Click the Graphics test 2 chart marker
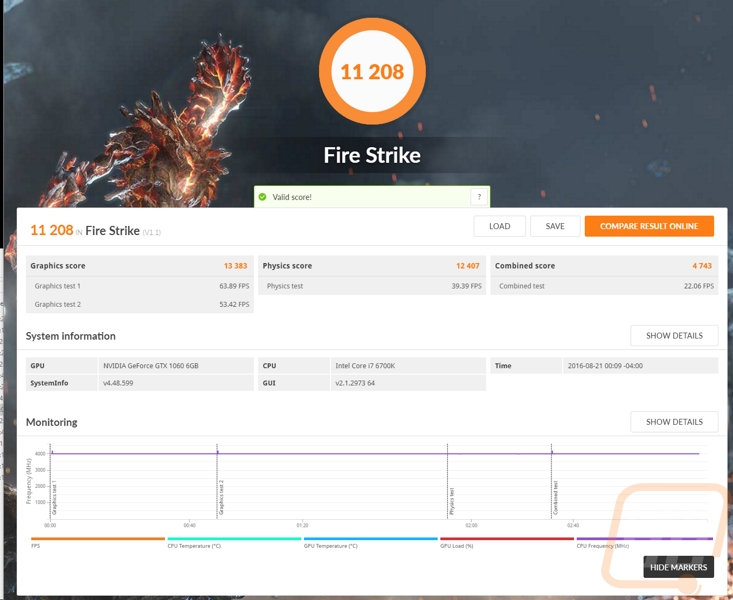 [221, 498]
